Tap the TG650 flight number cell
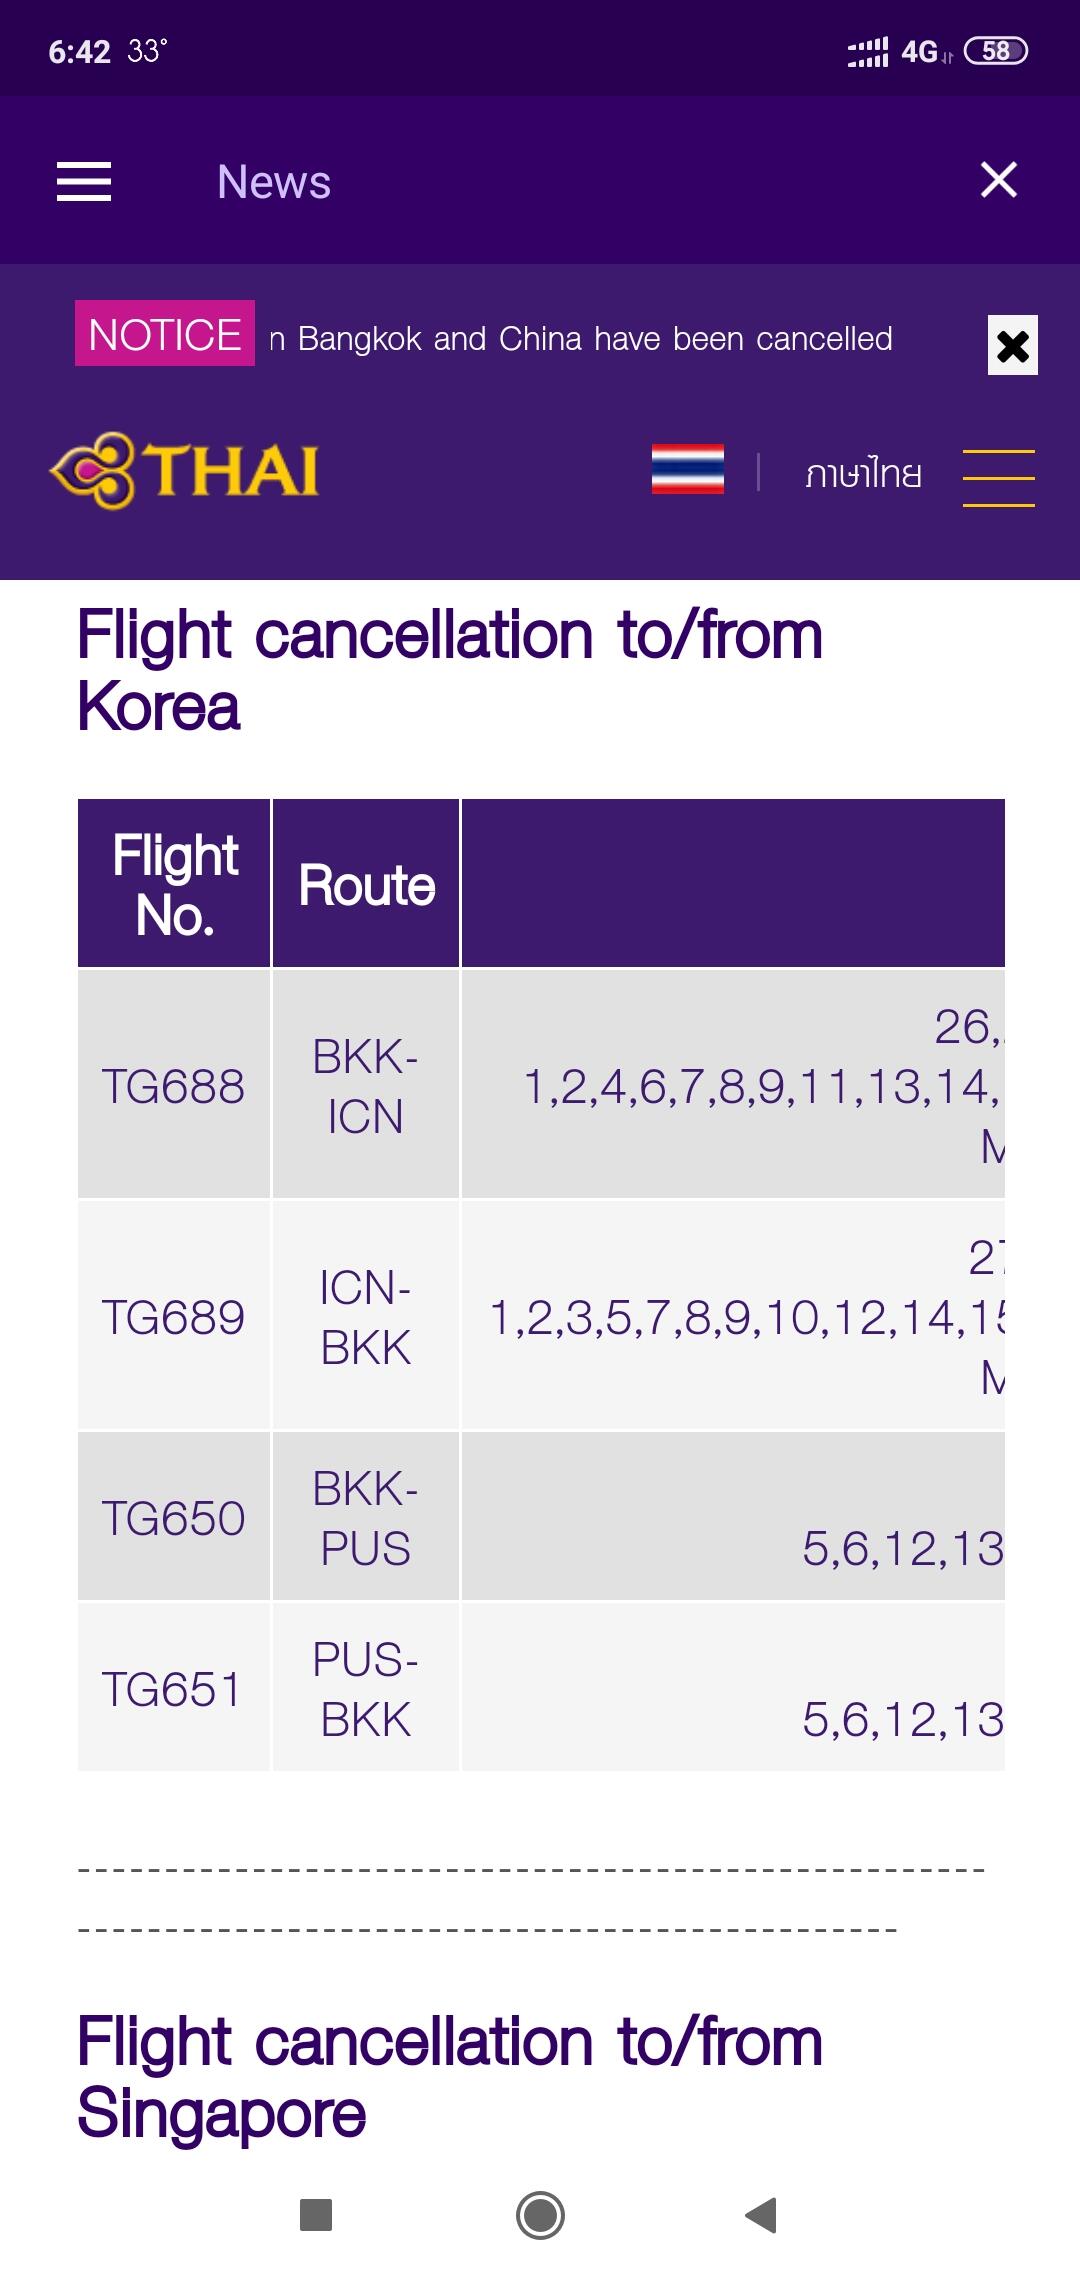The width and height of the screenshot is (1080, 2280). (173, 1518)
